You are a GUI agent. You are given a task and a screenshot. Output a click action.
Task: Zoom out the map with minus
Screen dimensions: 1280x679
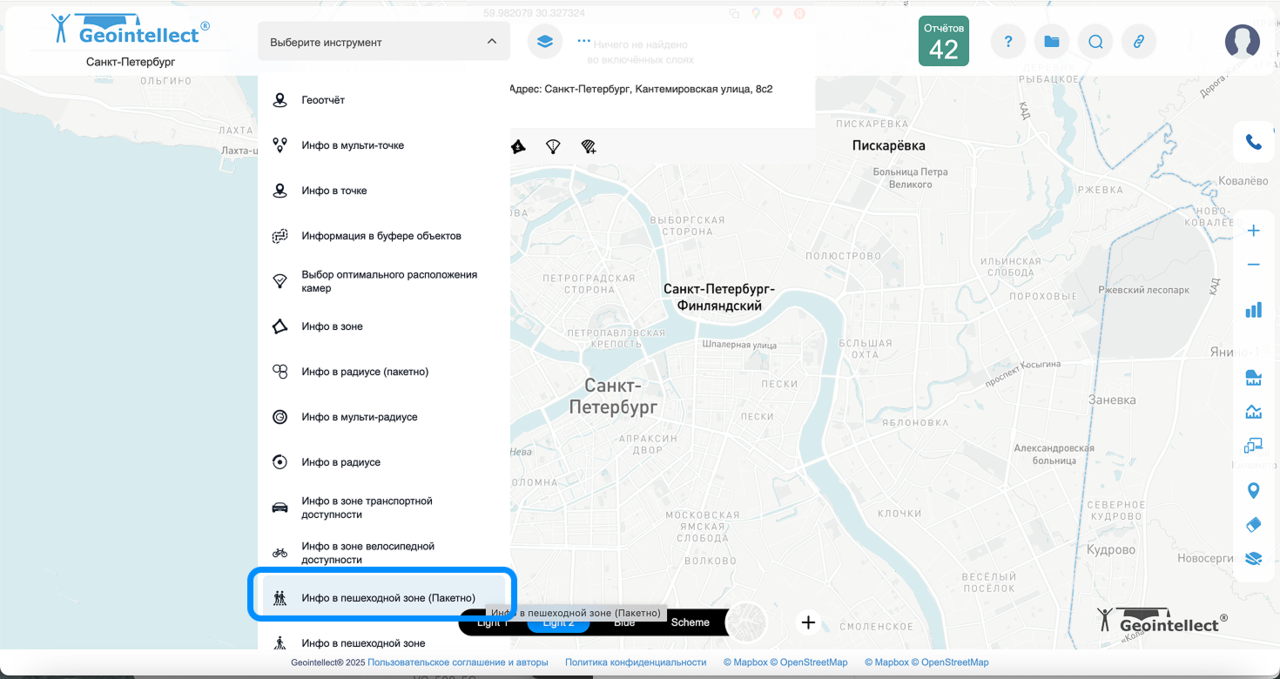pyautogui.click(x=1253, y=265)
